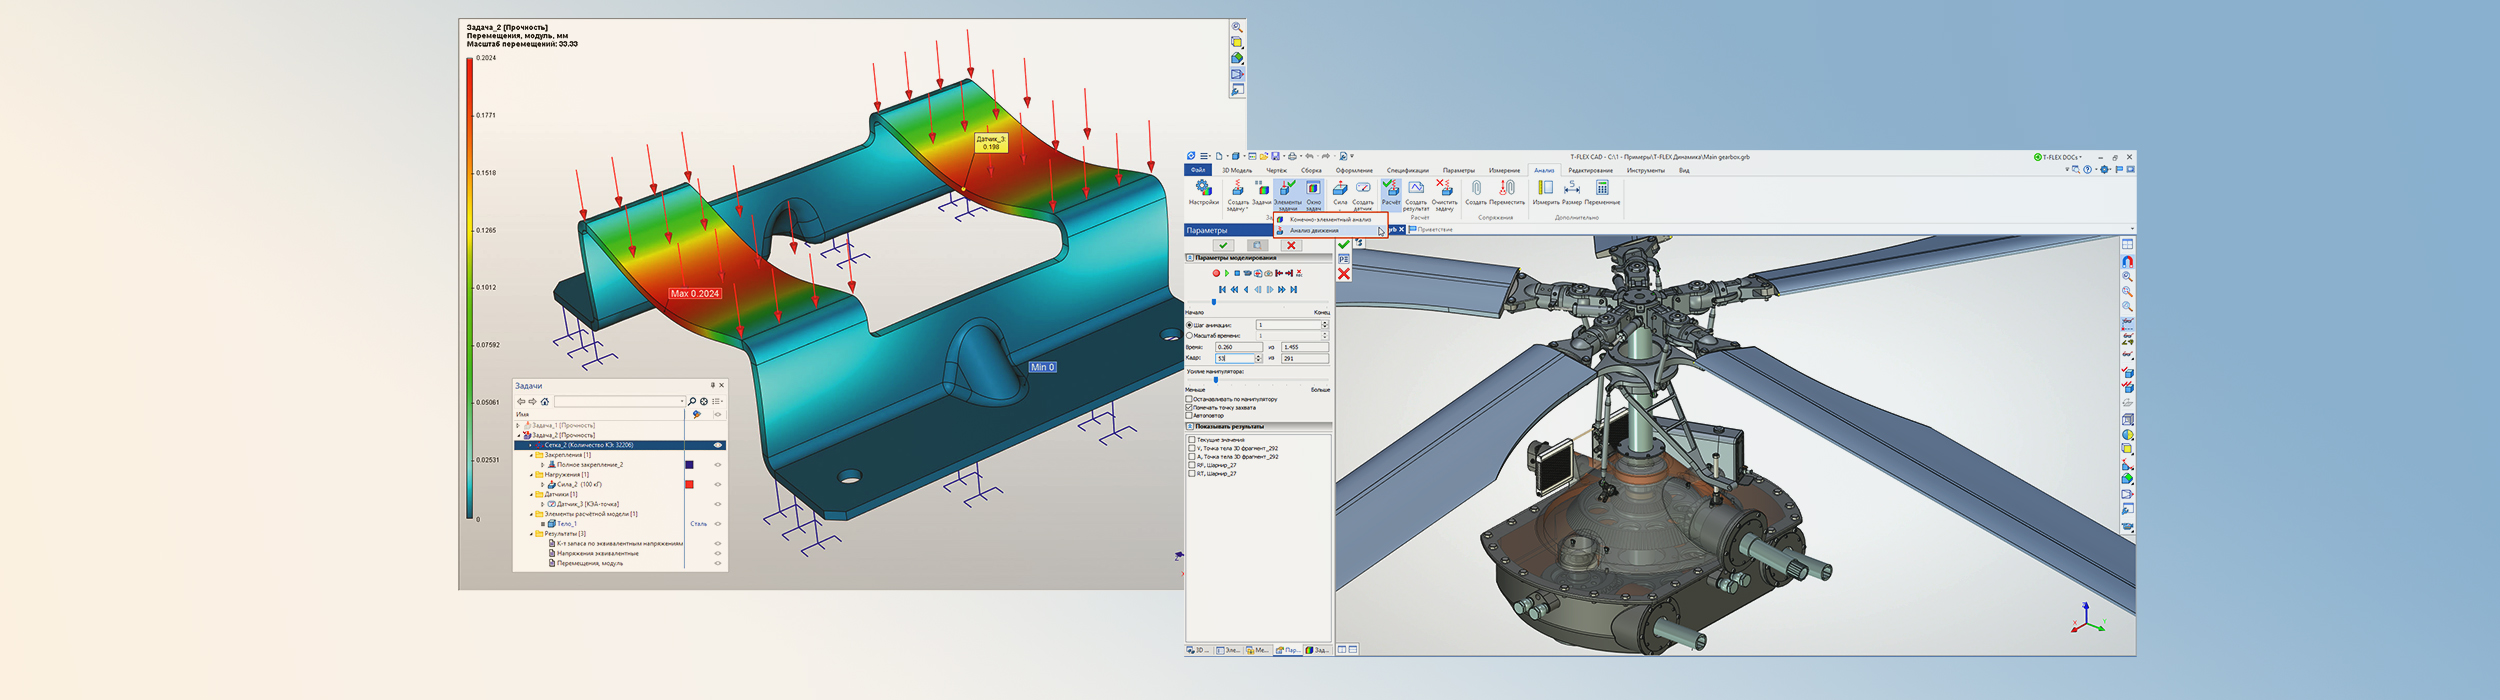Expand the Задача_1 [Прочность] tree node
This screenshot has width=2500, height=700.
(518, 426)
